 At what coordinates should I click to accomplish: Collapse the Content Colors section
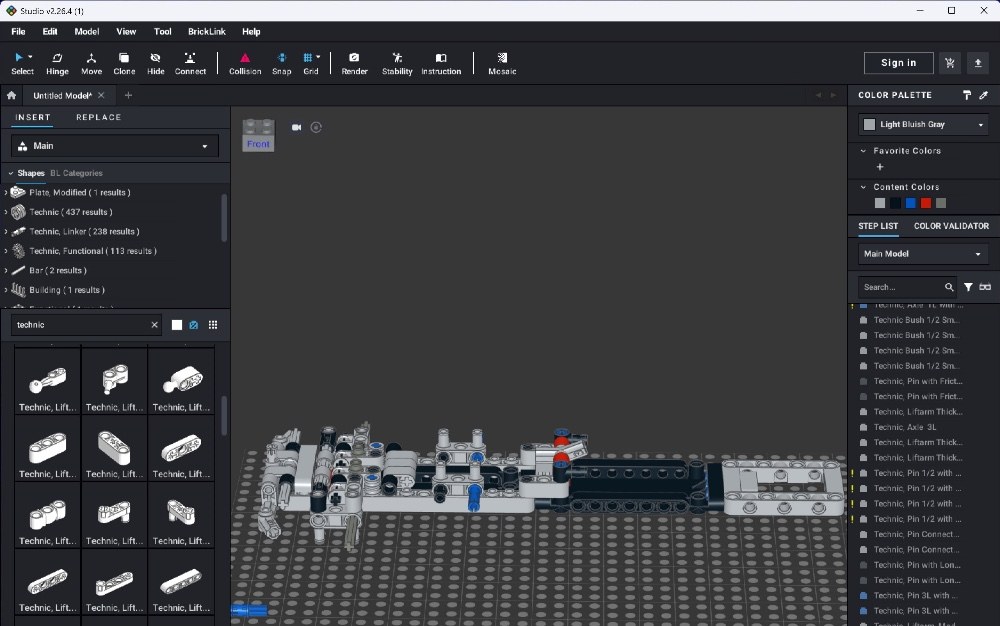863,187
